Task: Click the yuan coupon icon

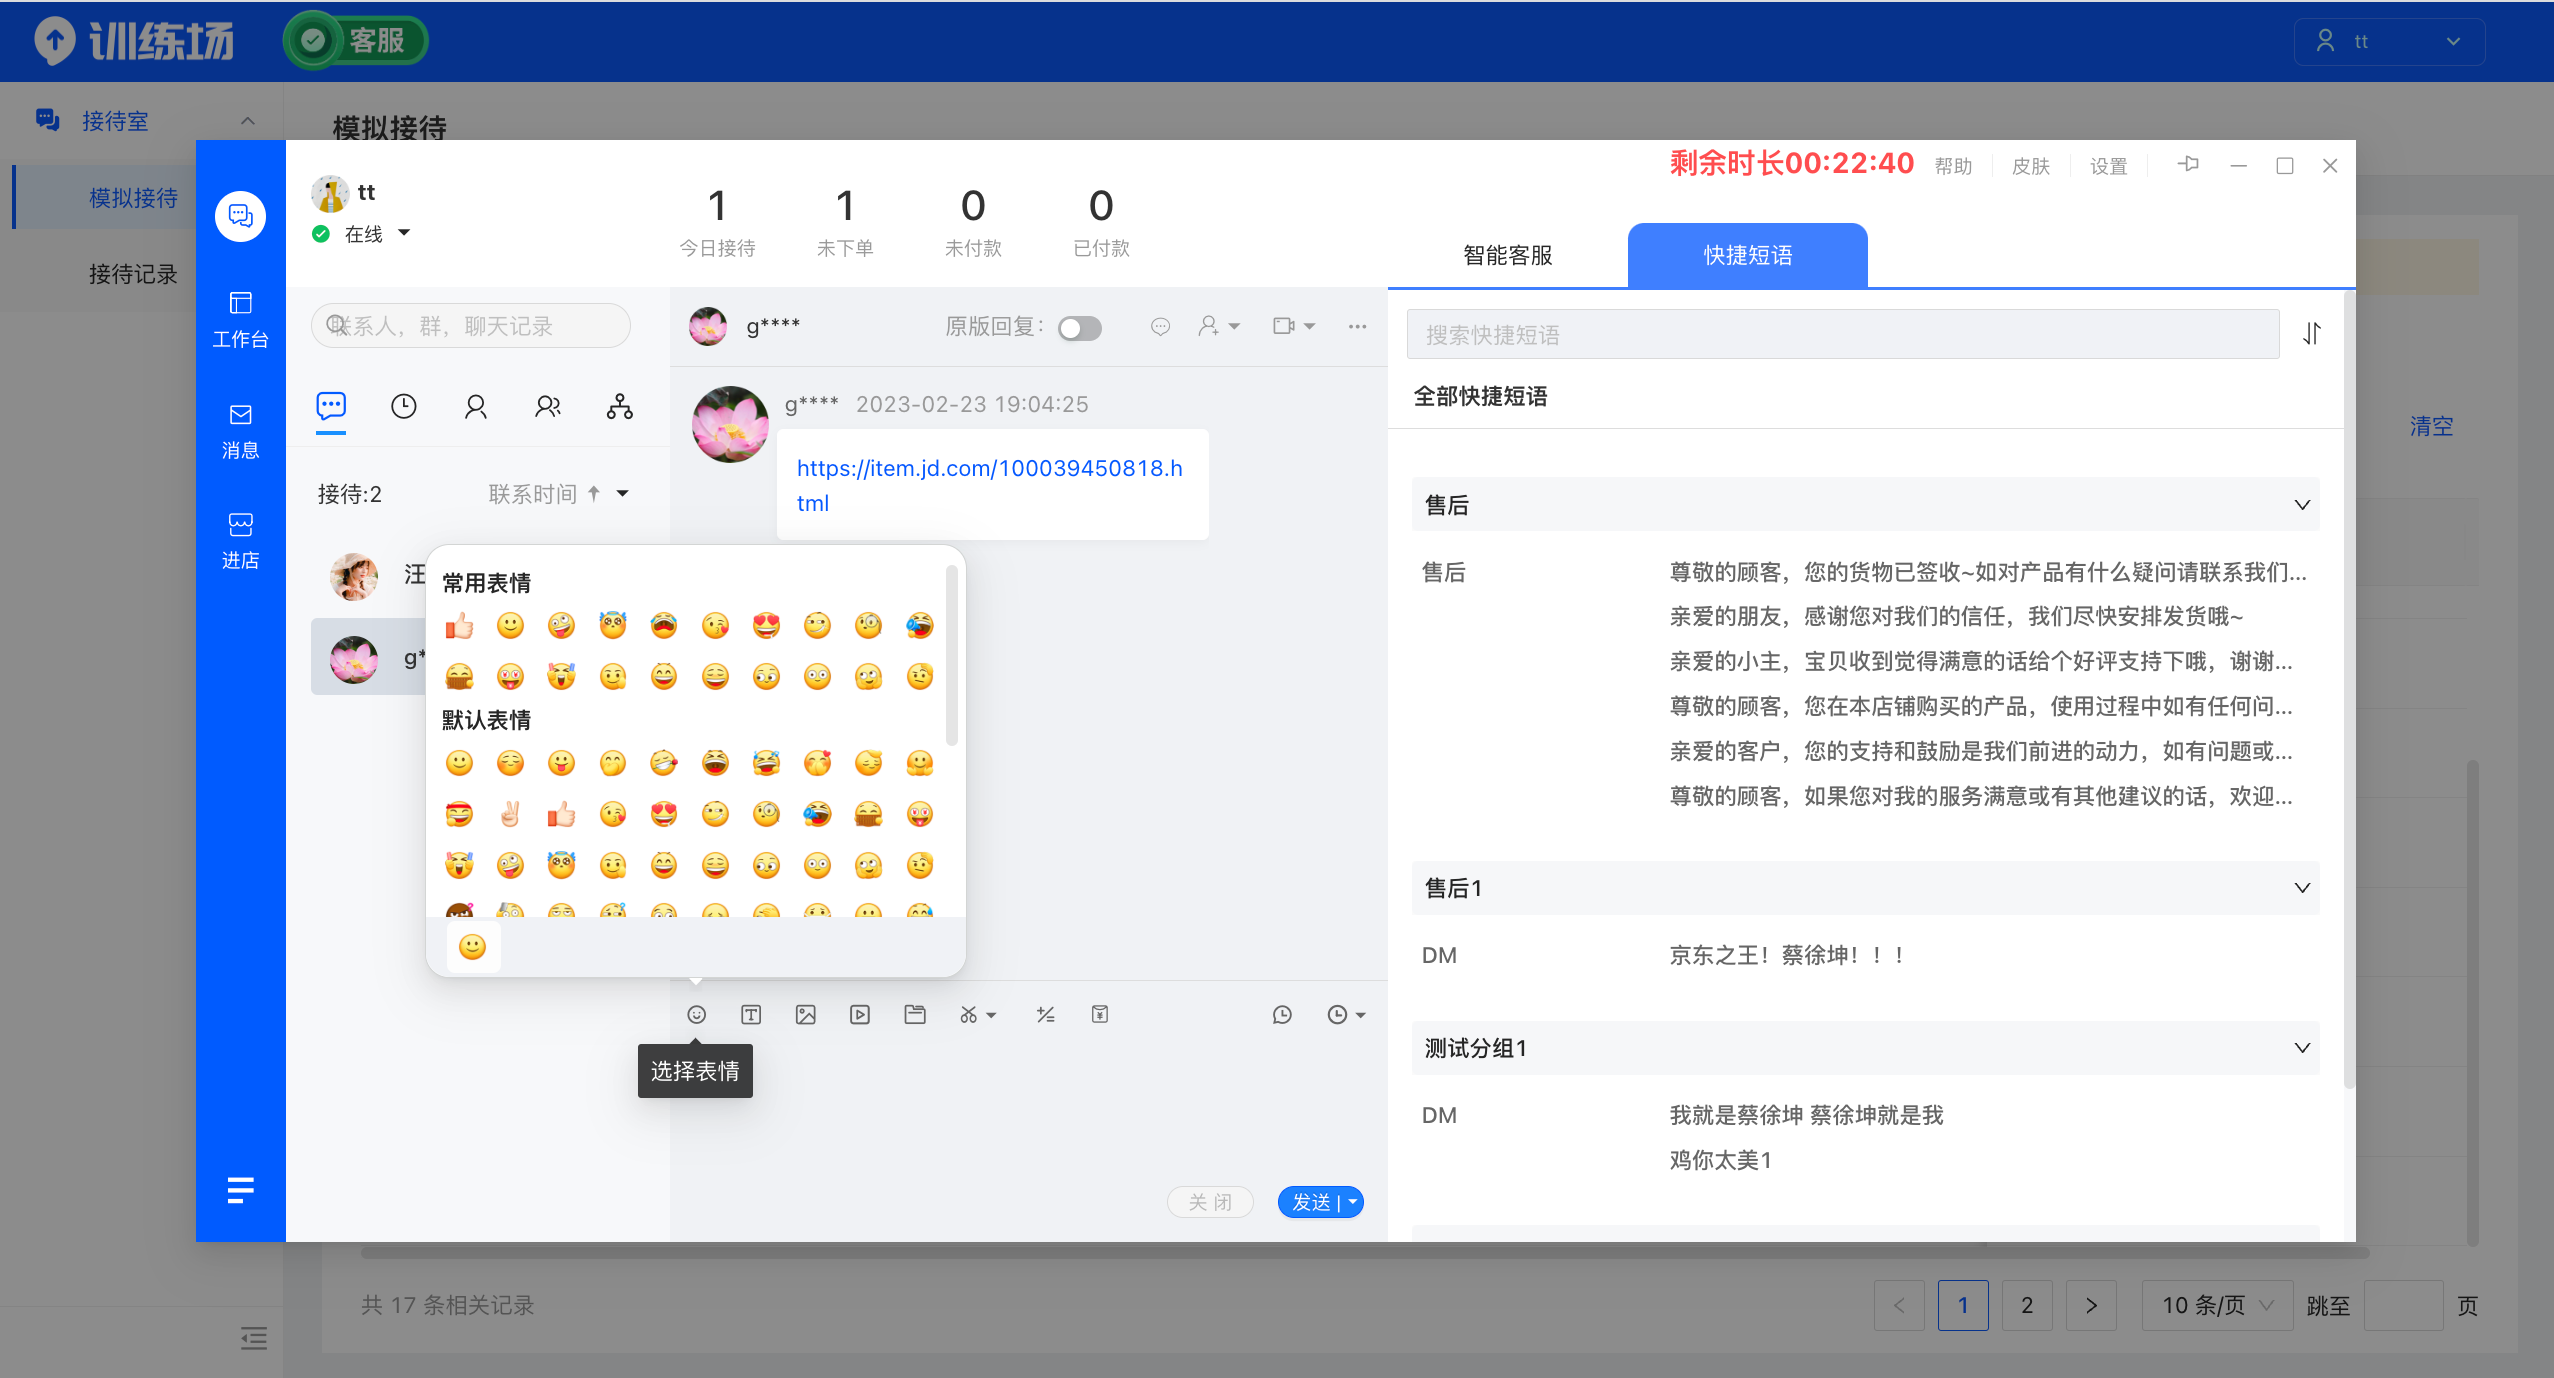Action: [x=1100, y=1015]
